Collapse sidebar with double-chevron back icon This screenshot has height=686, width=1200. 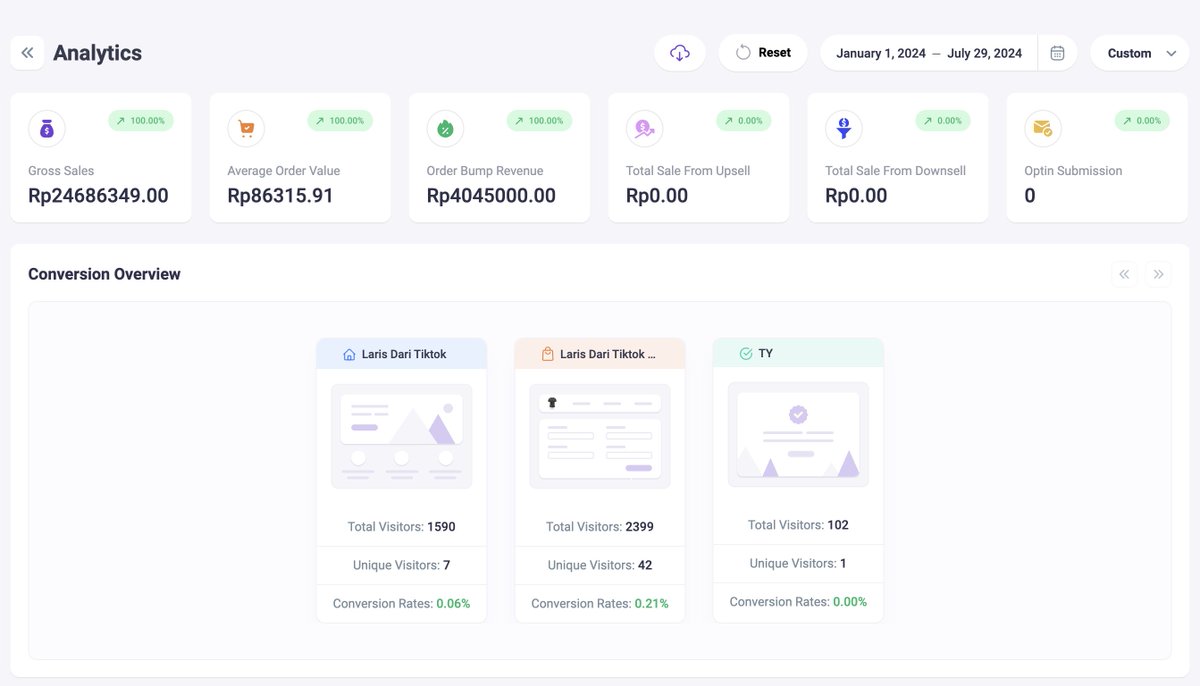pos(27,53)
